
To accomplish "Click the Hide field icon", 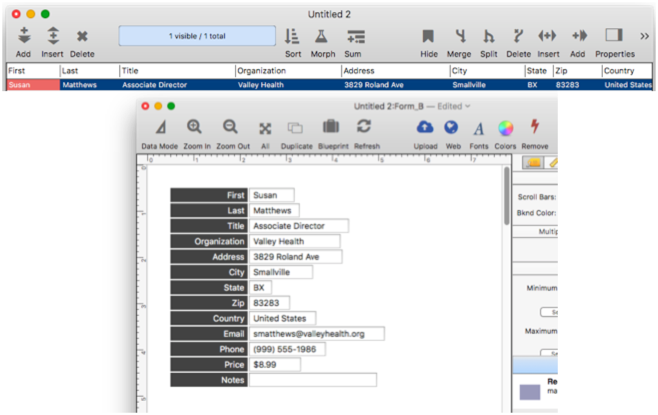I will point(428,36).
